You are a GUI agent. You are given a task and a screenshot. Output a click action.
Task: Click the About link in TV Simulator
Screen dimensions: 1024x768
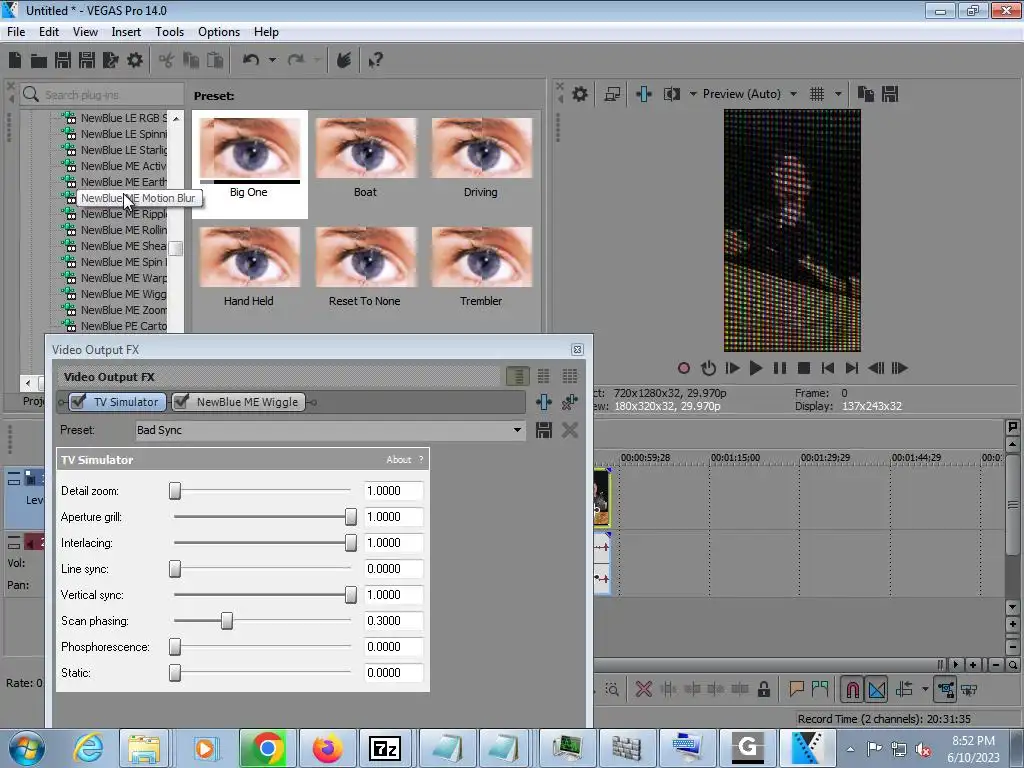(398, 460)
